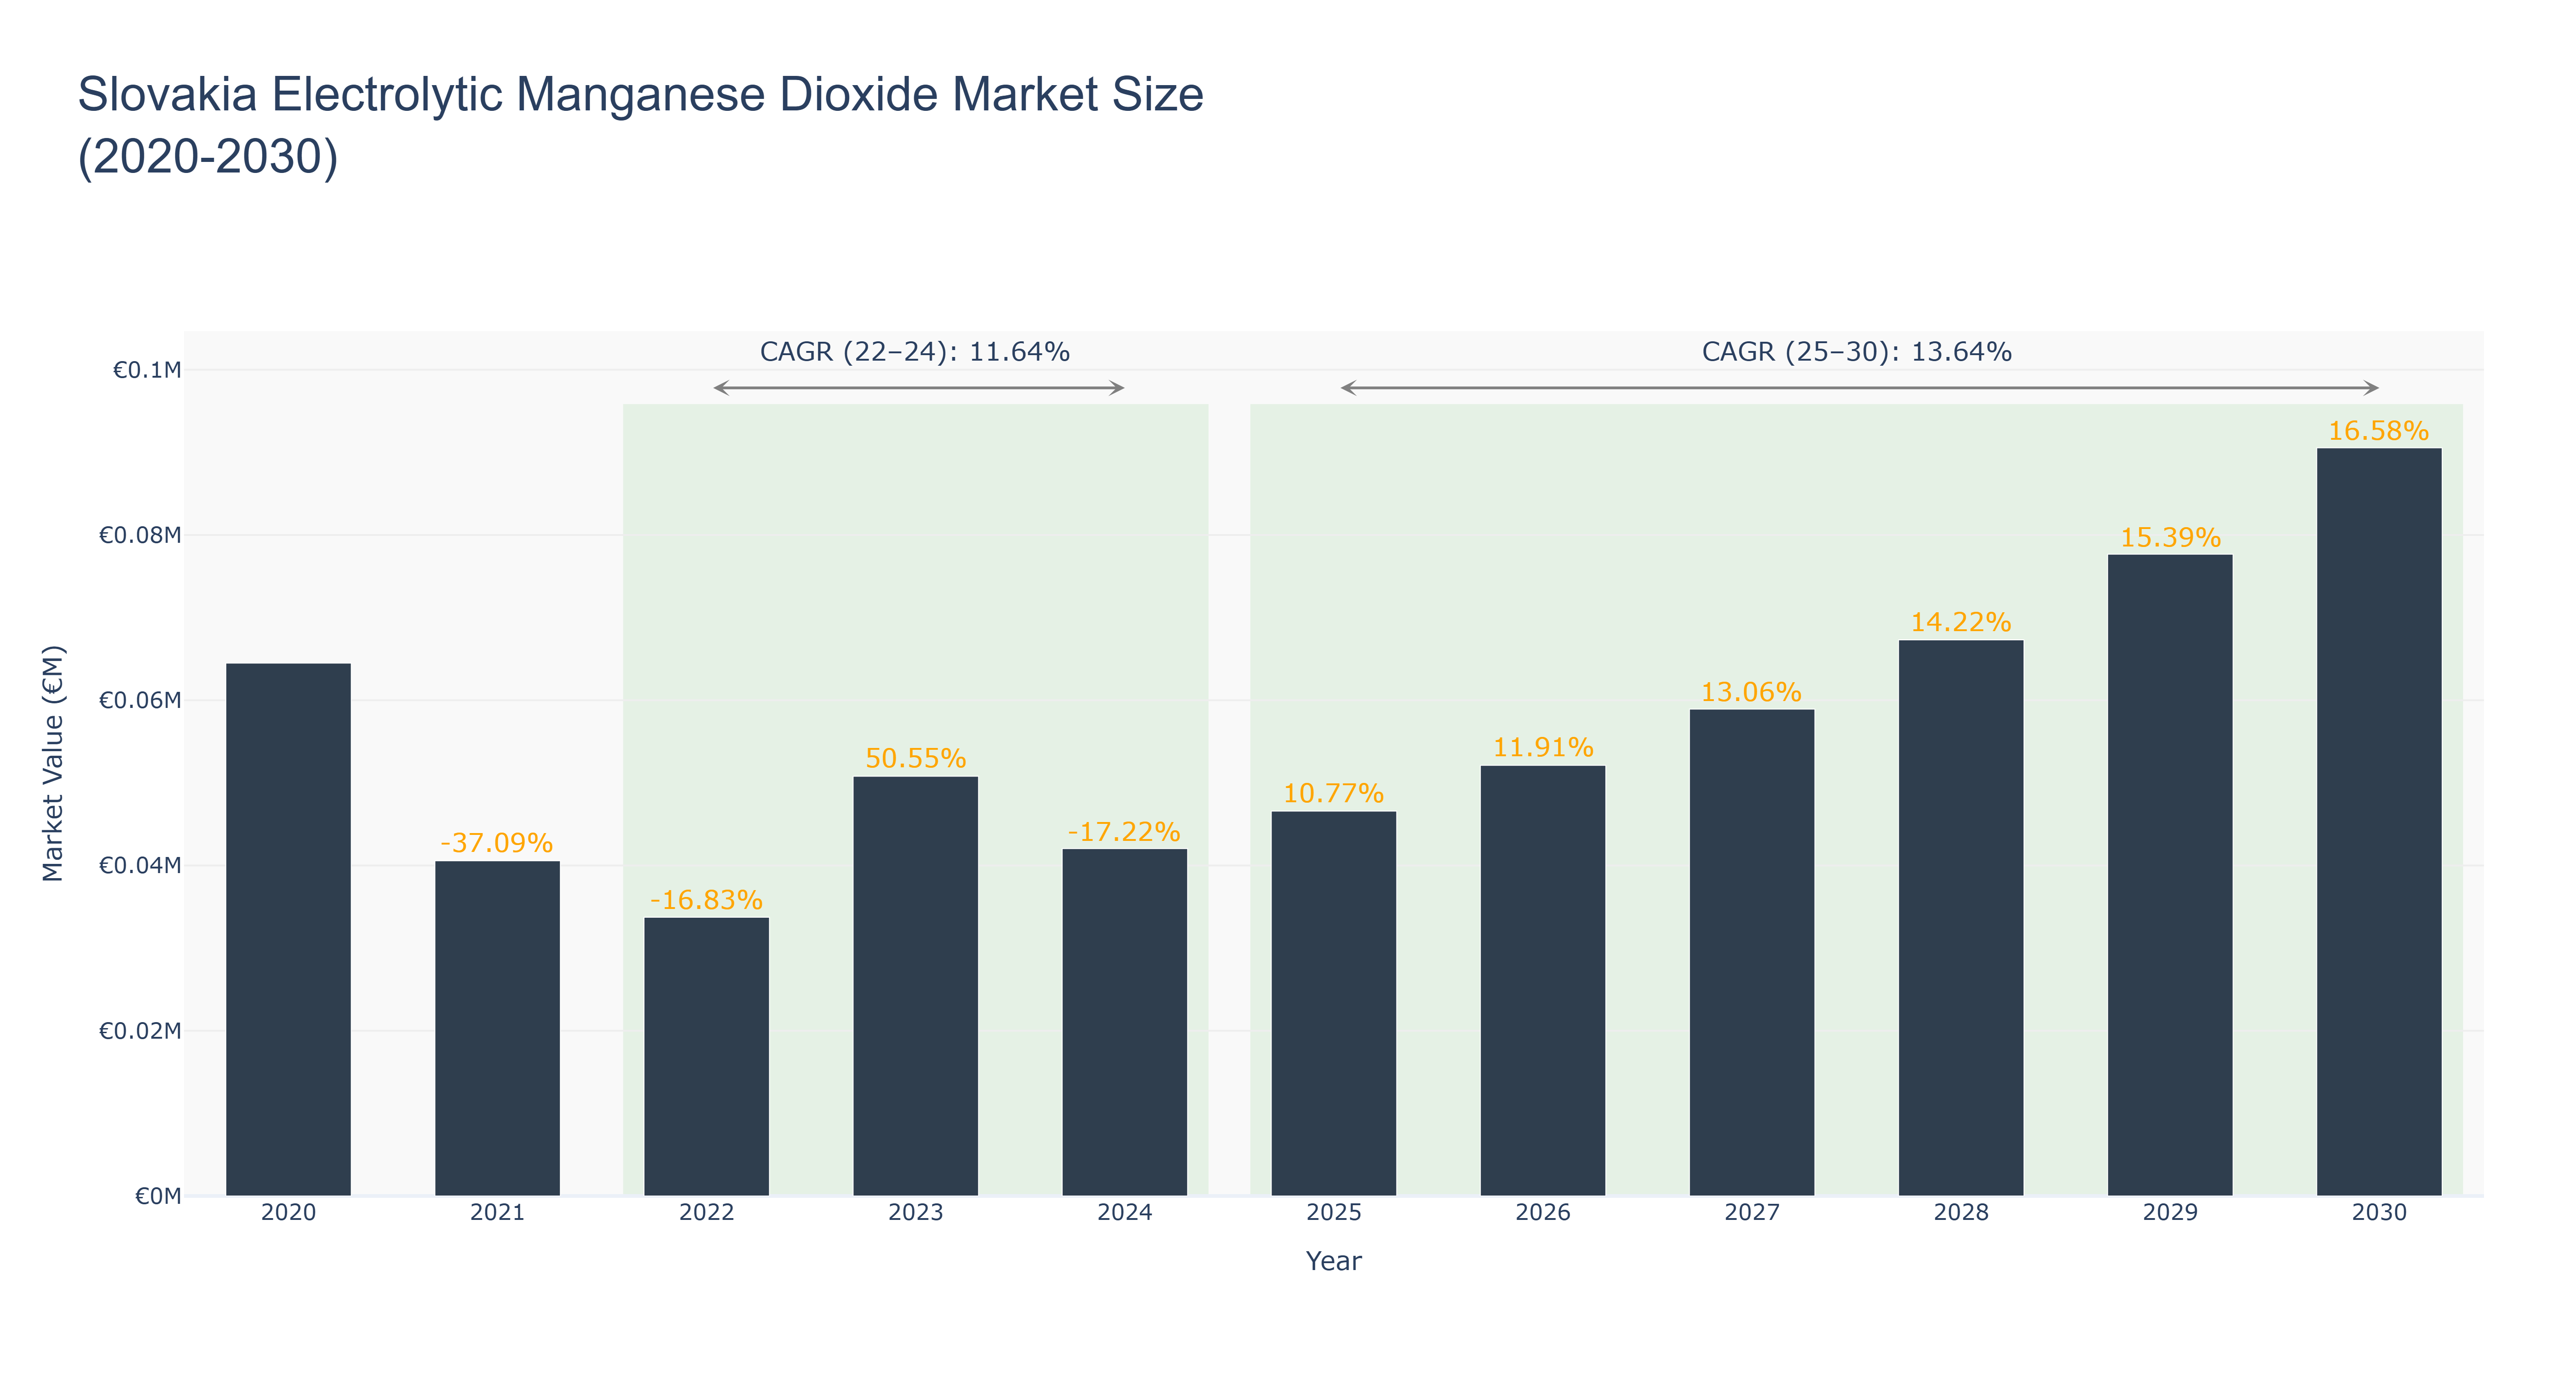
Task: Click the -37.09% growth label
Action: [497, 843]
